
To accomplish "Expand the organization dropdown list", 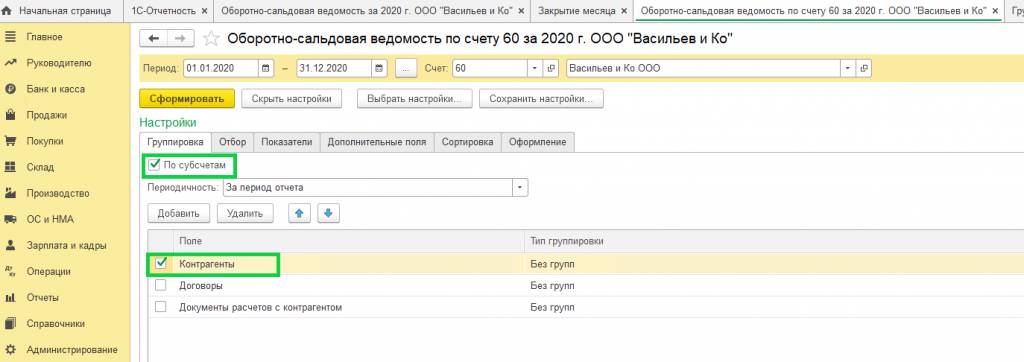I will pos(849,68).
